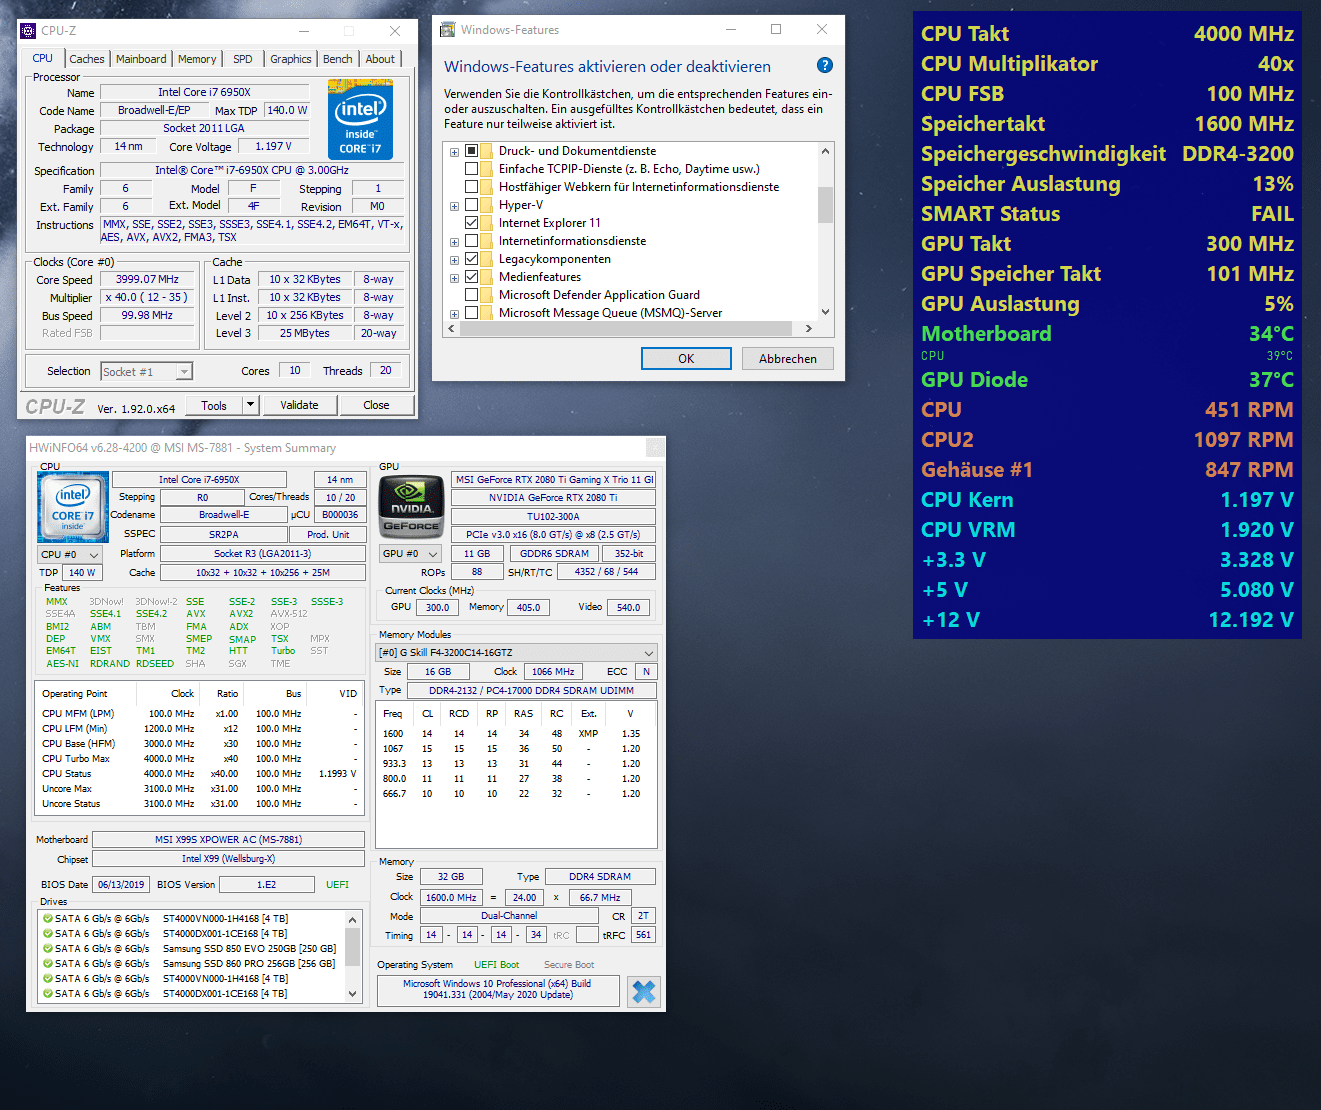Screen dimensions: 1321x1110
Task: Click the Core Speed value 3999.07 MHz
Action: (147, 279)
